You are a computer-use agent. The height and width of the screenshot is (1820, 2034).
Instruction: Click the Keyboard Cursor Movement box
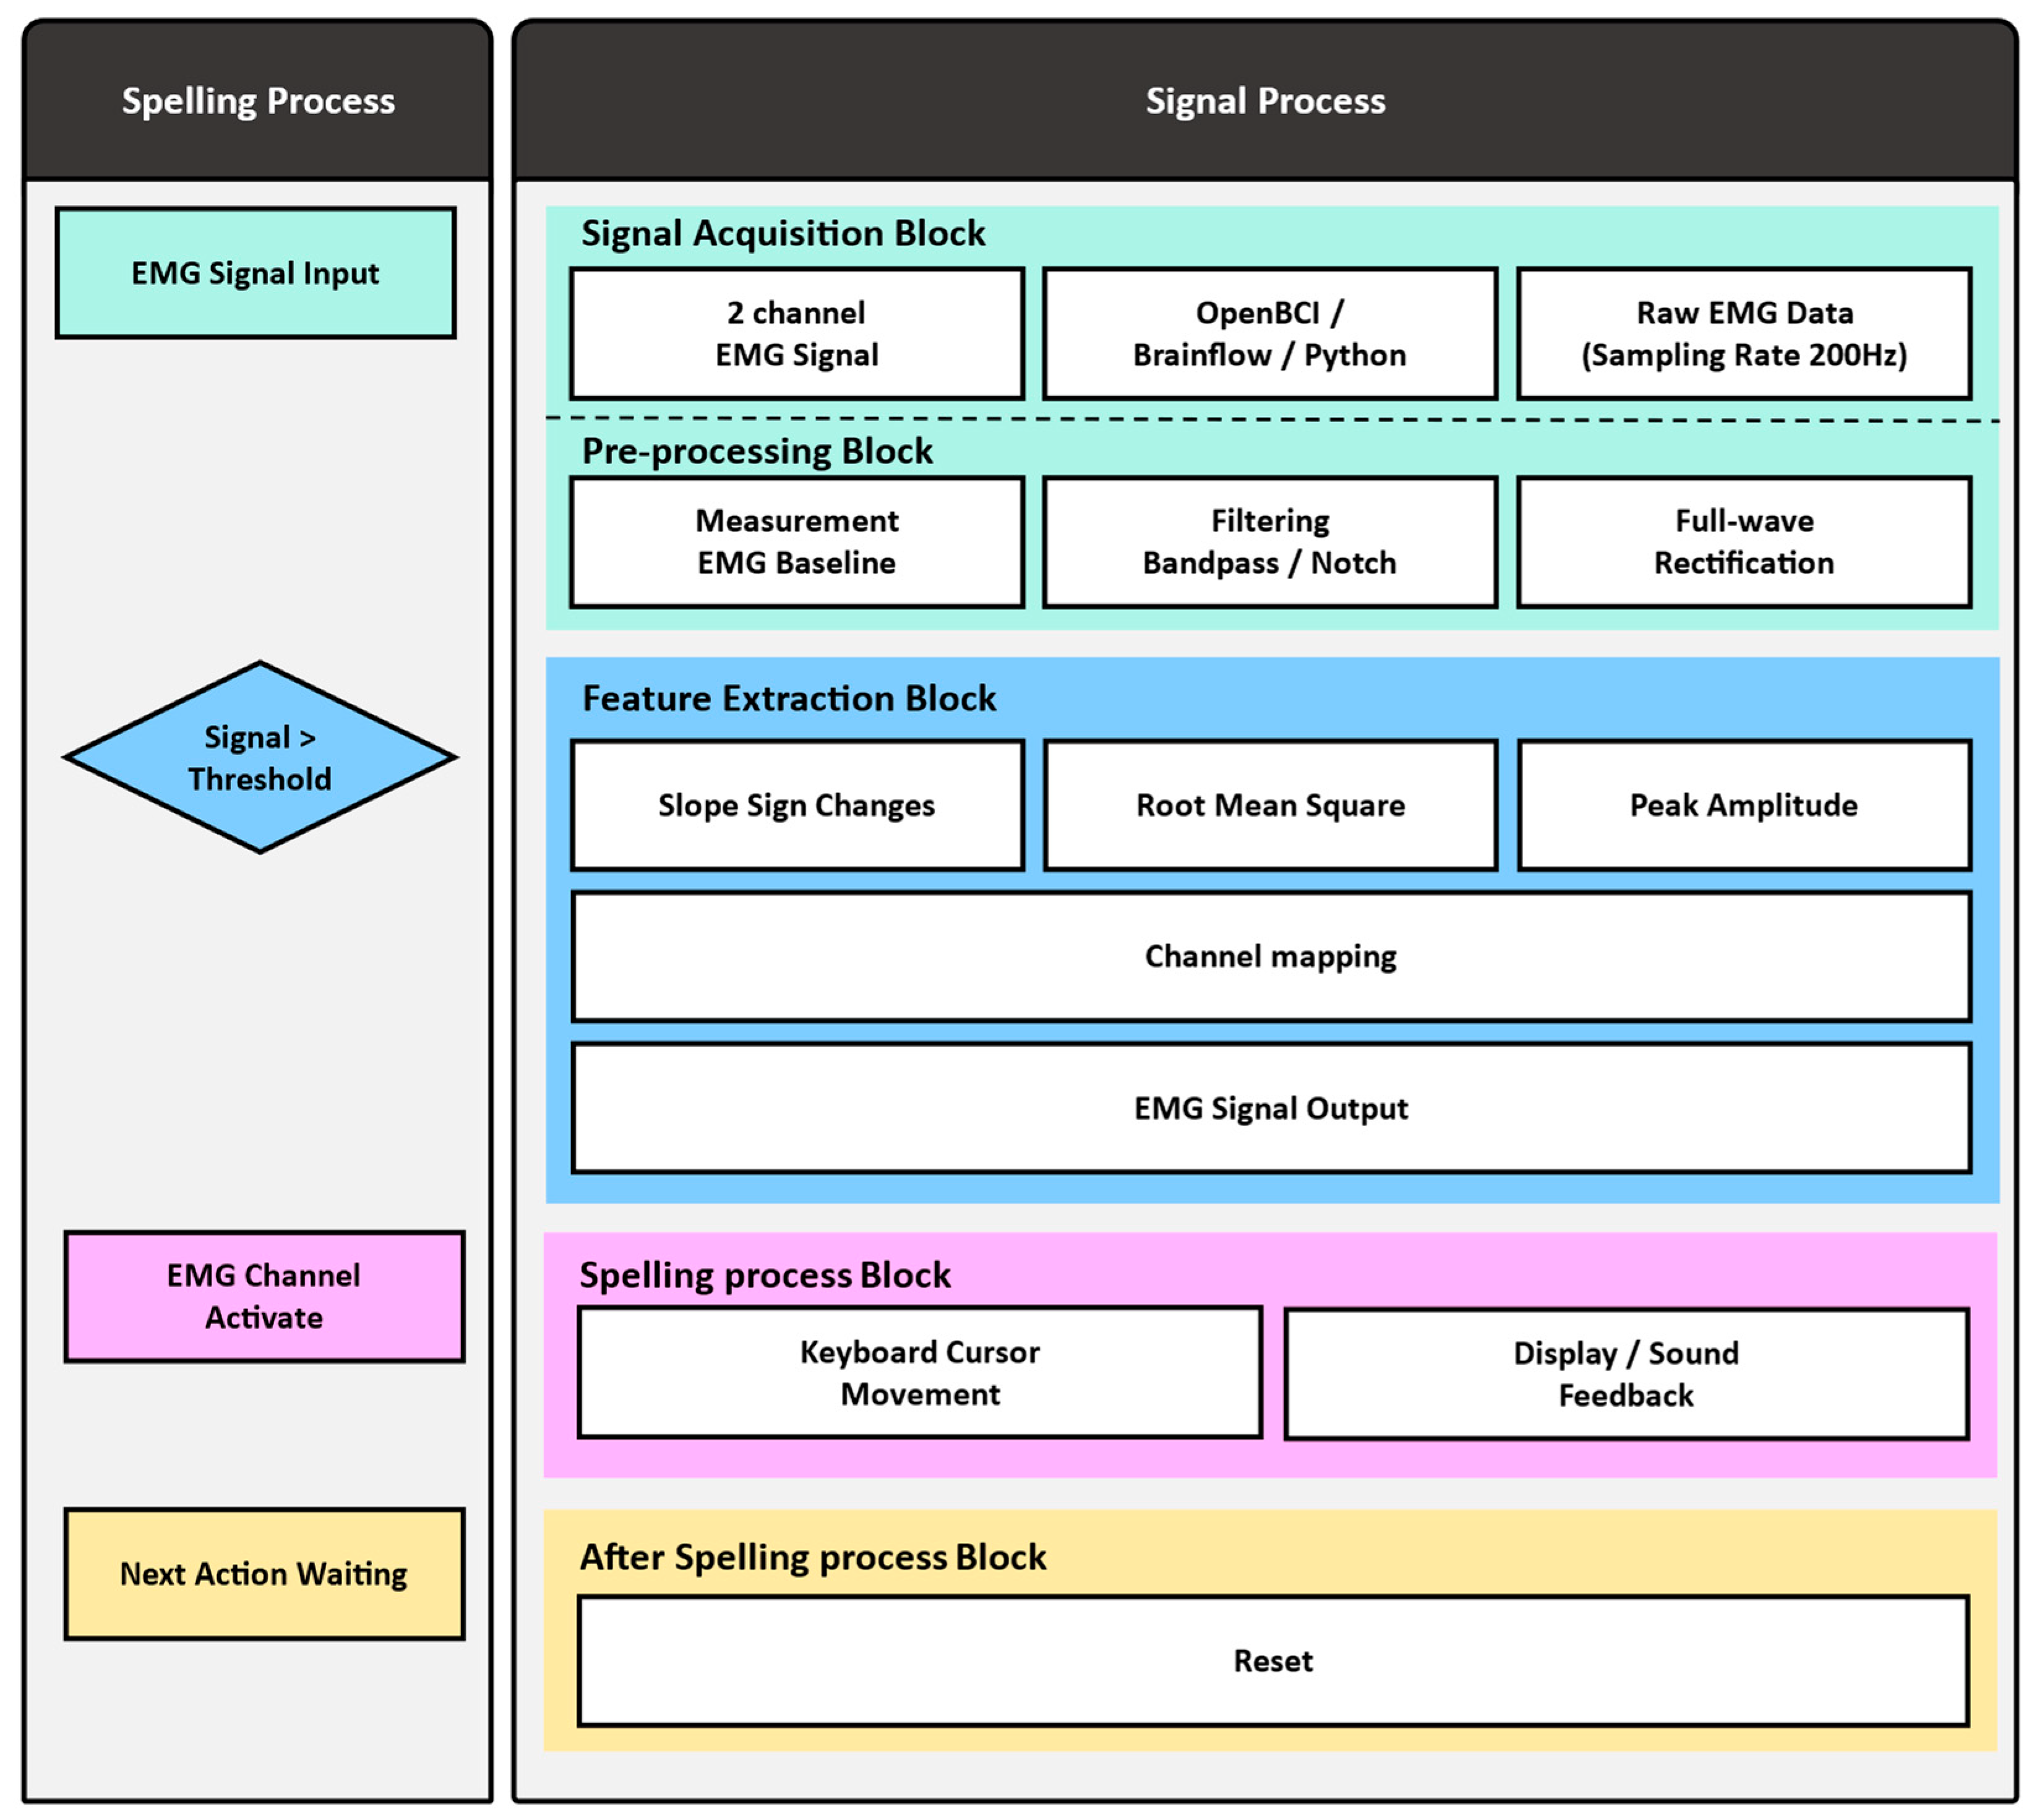[920, 1373]
